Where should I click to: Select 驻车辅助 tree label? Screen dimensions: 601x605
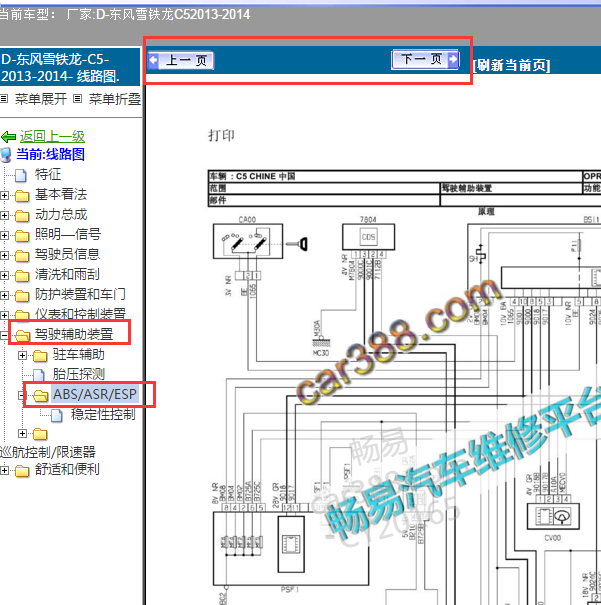point(79,354)
